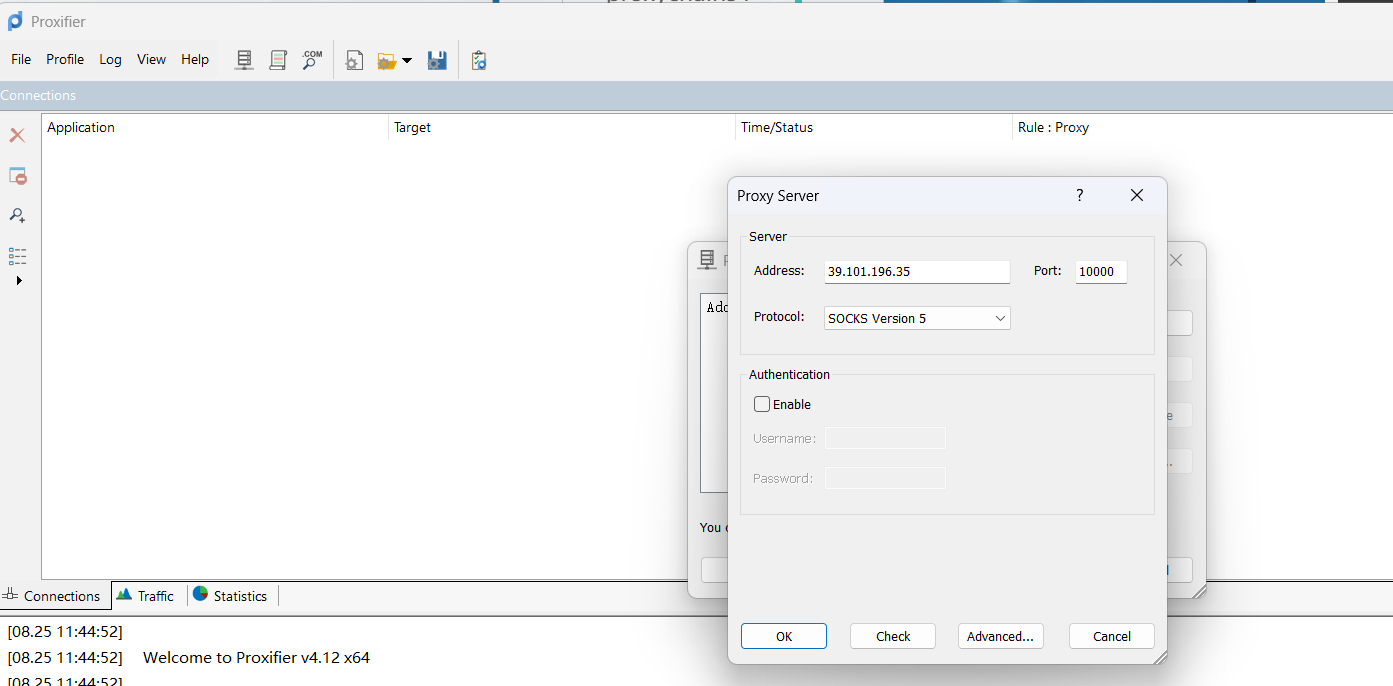This screenshot has width=1393, height=686.
Task: Sort by the Application column header
Action: click(215, 127)
